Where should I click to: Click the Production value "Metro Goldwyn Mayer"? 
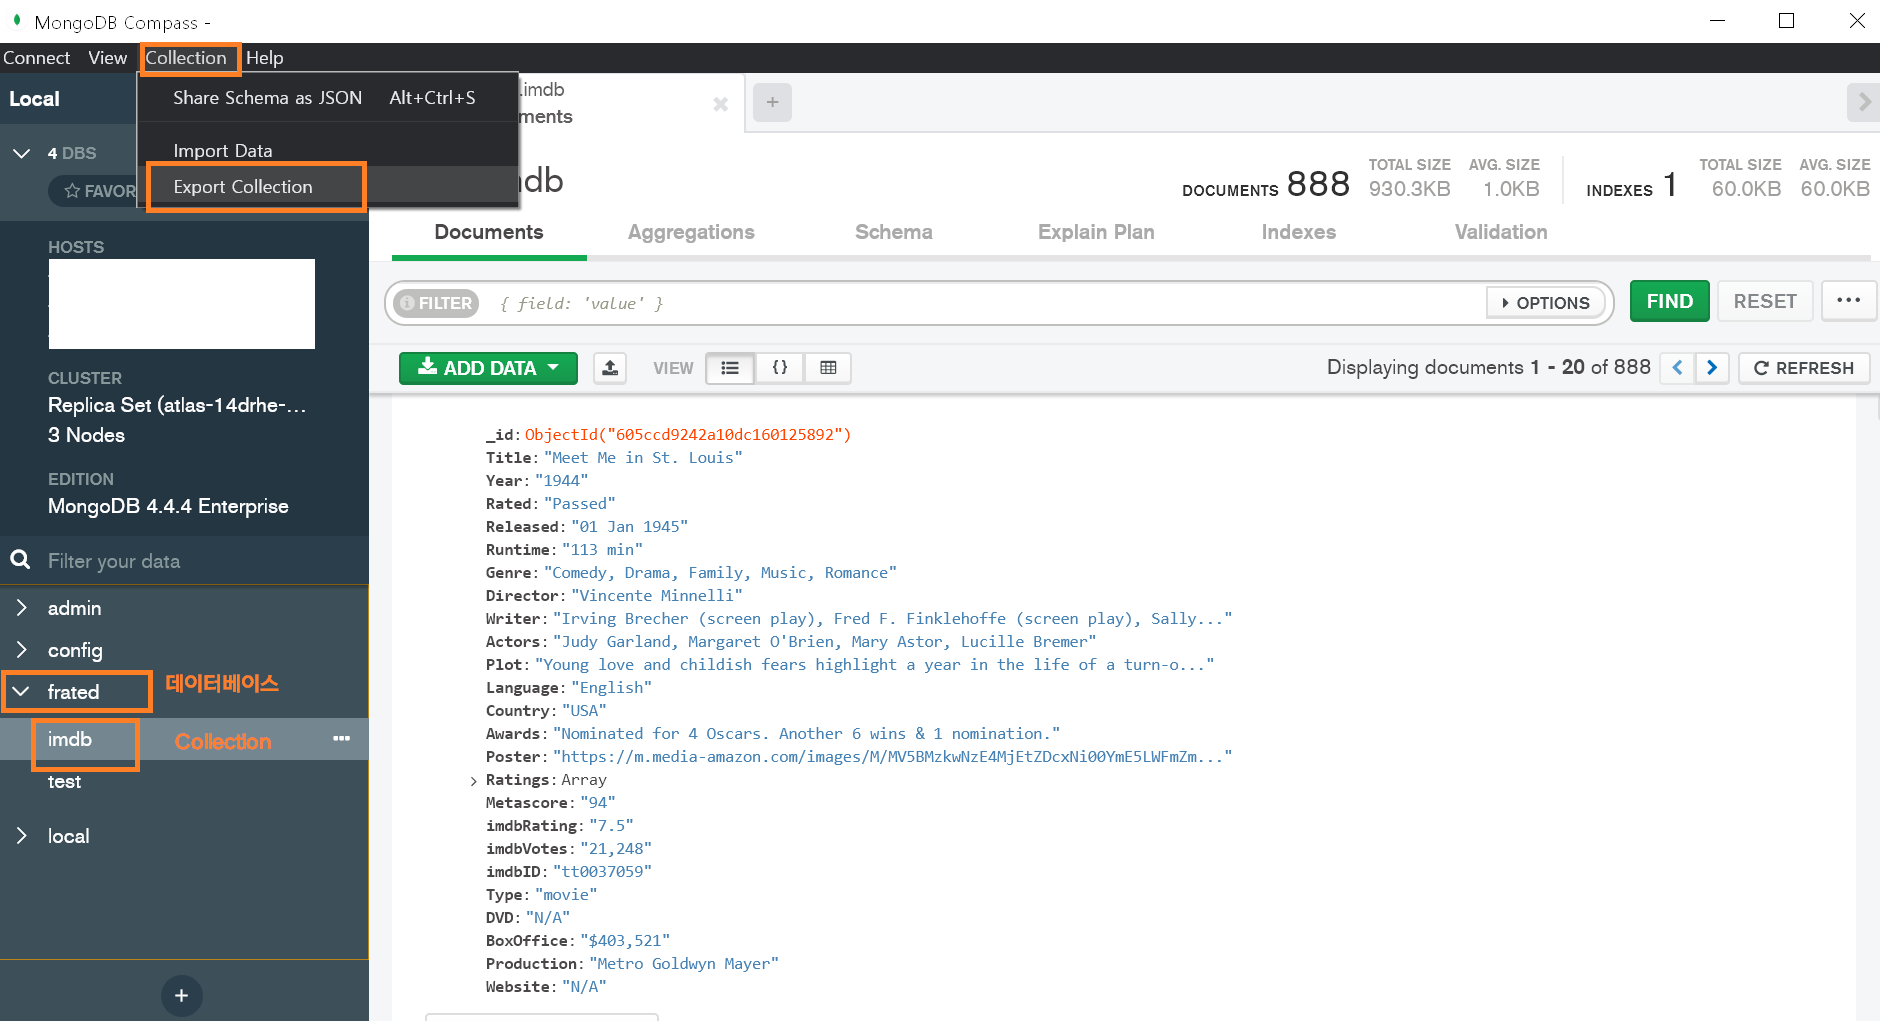click(684, 964)
